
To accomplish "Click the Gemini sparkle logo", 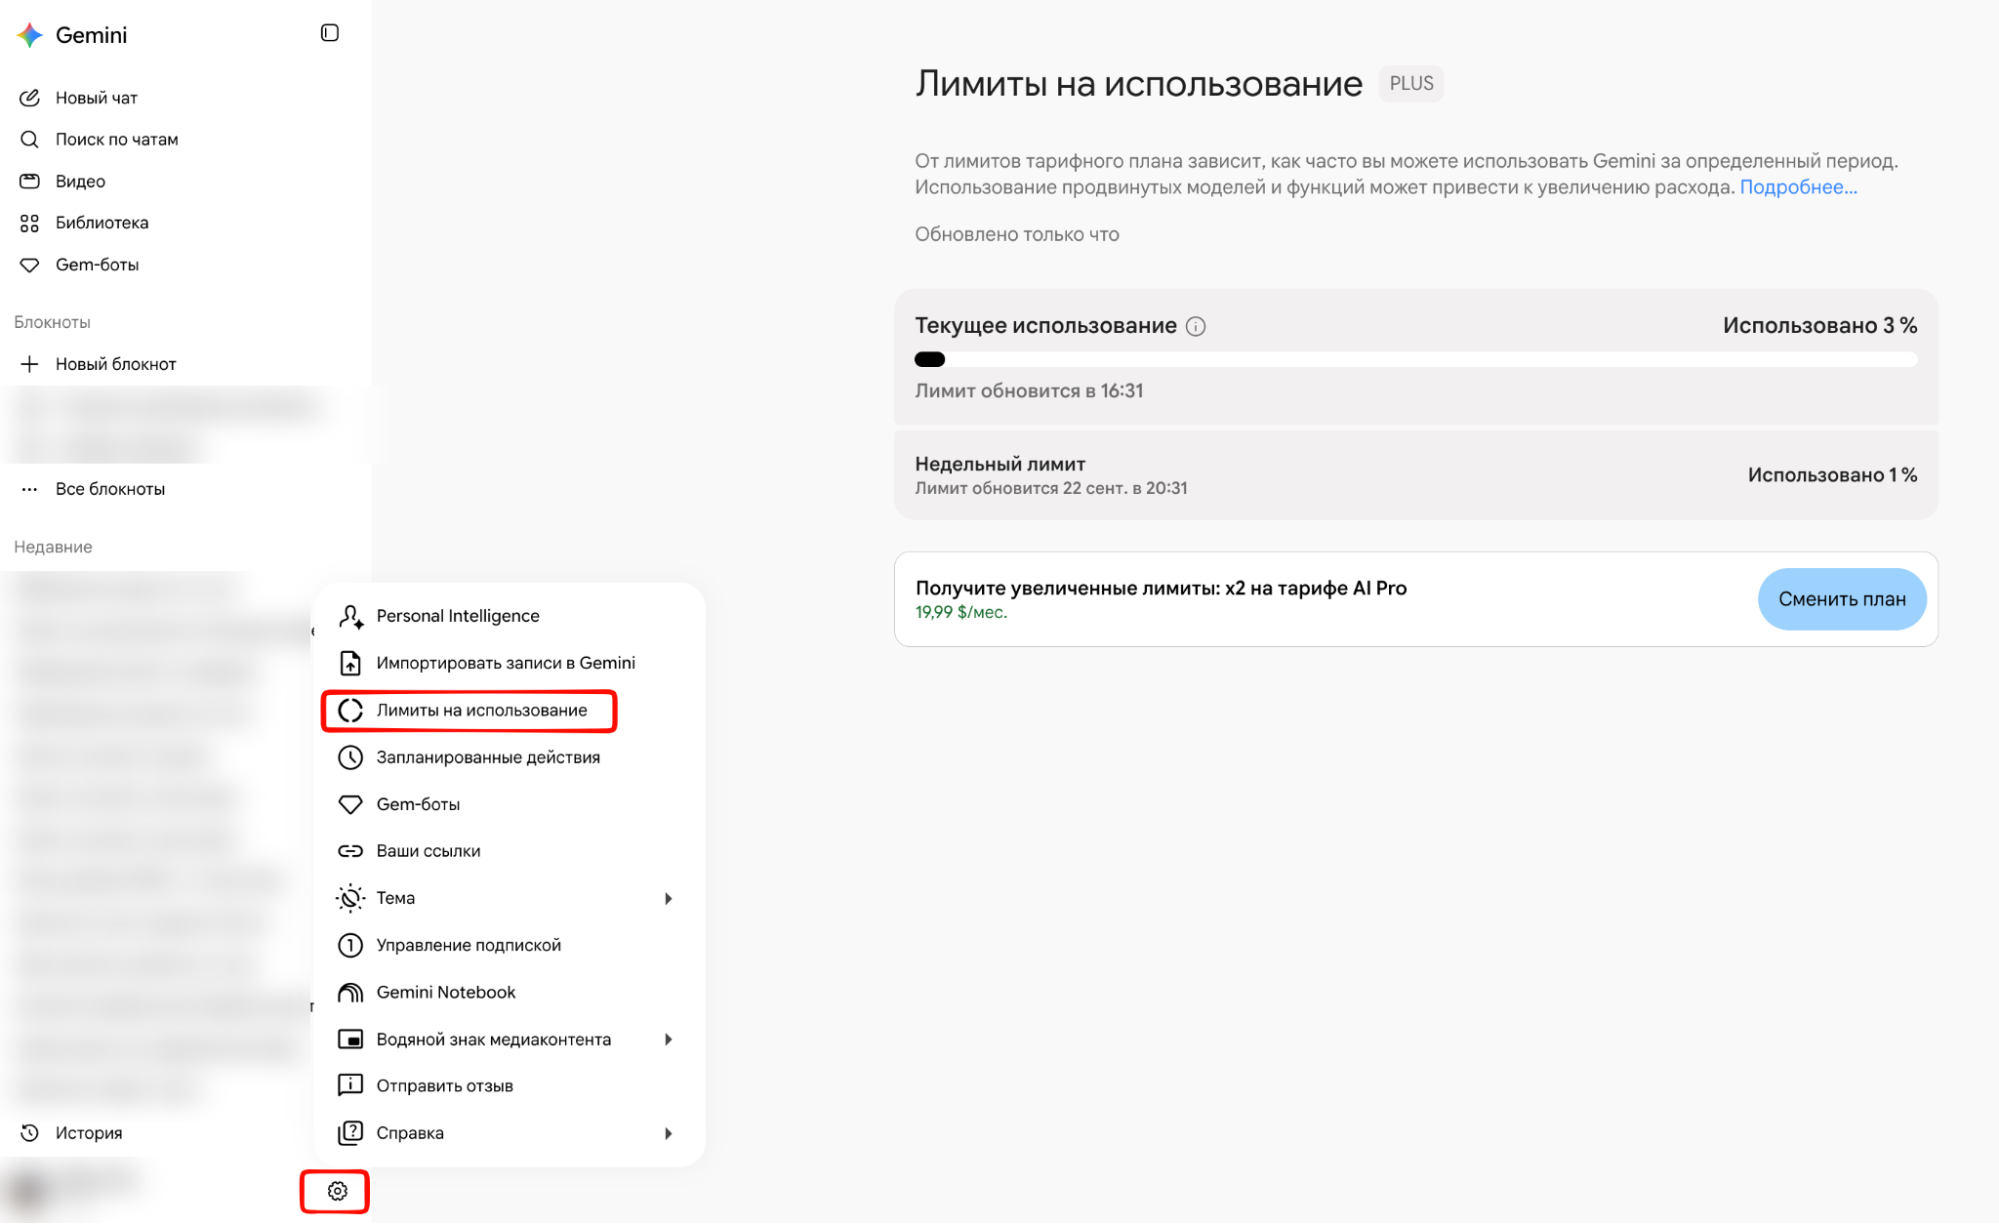I will (30, 35).
